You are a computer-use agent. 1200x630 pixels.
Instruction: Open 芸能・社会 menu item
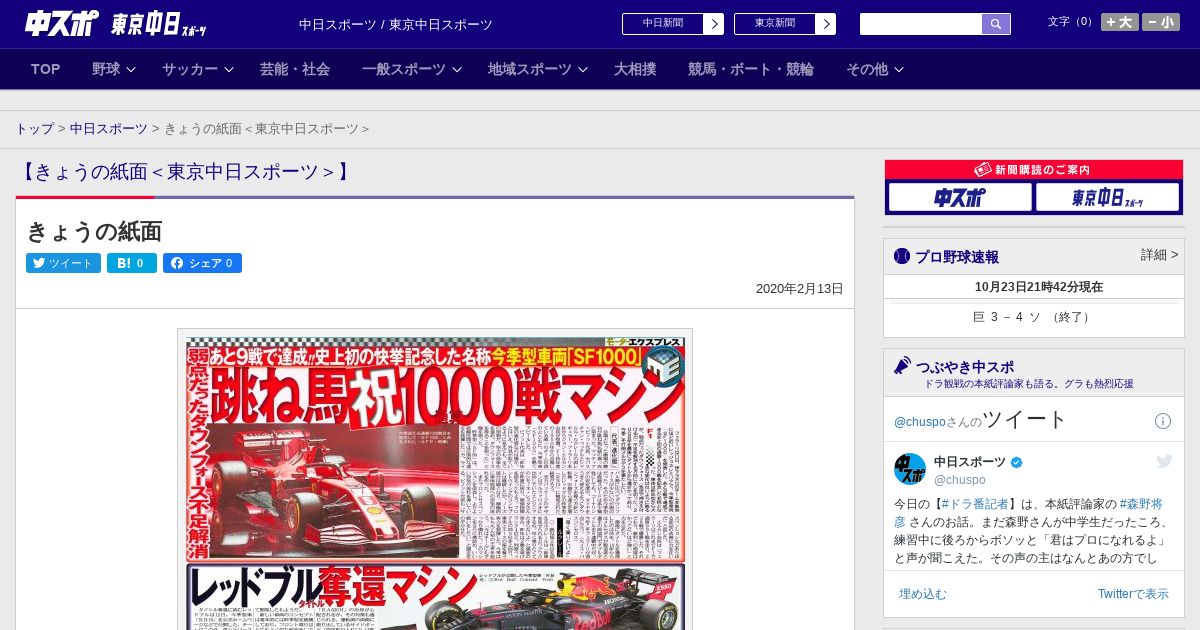pyautogui.click(x=295, y=69)
